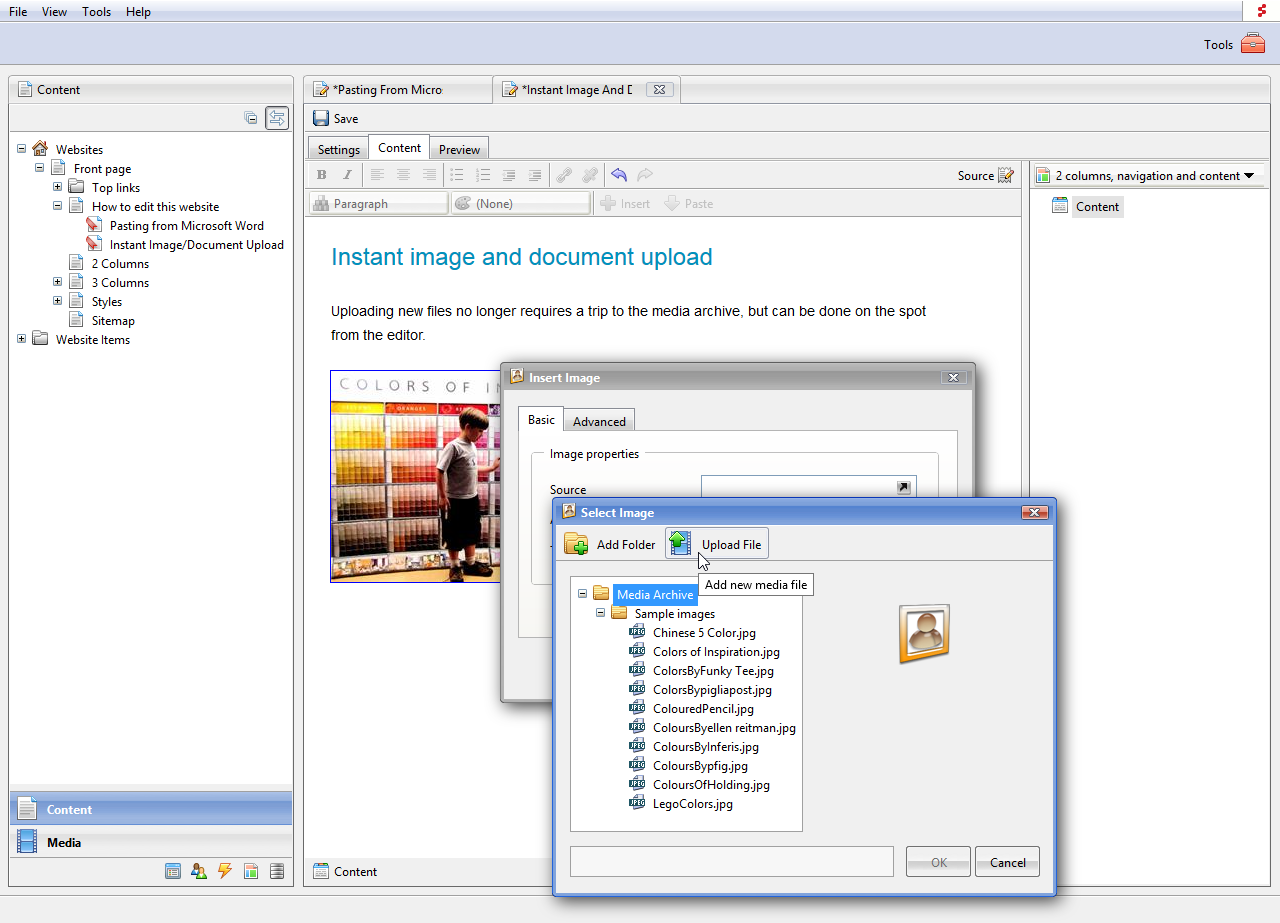
Task: Click the lightning quick-edit icon at bottom left
Action: pyautogui.click(x=225, y=871)
